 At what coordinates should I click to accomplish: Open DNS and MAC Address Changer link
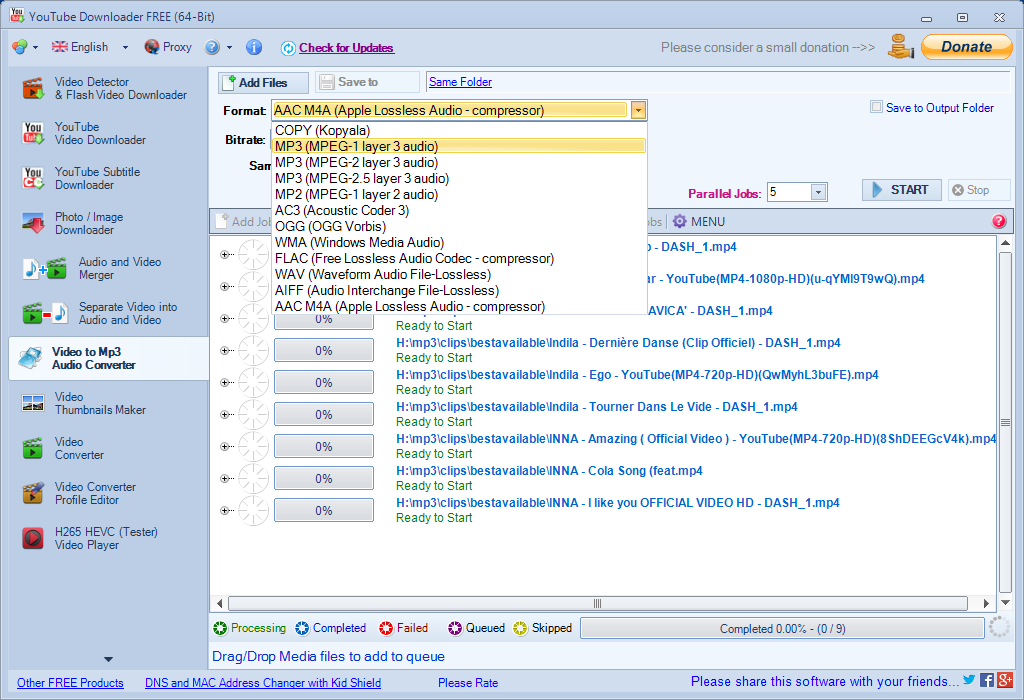point(263,683)
